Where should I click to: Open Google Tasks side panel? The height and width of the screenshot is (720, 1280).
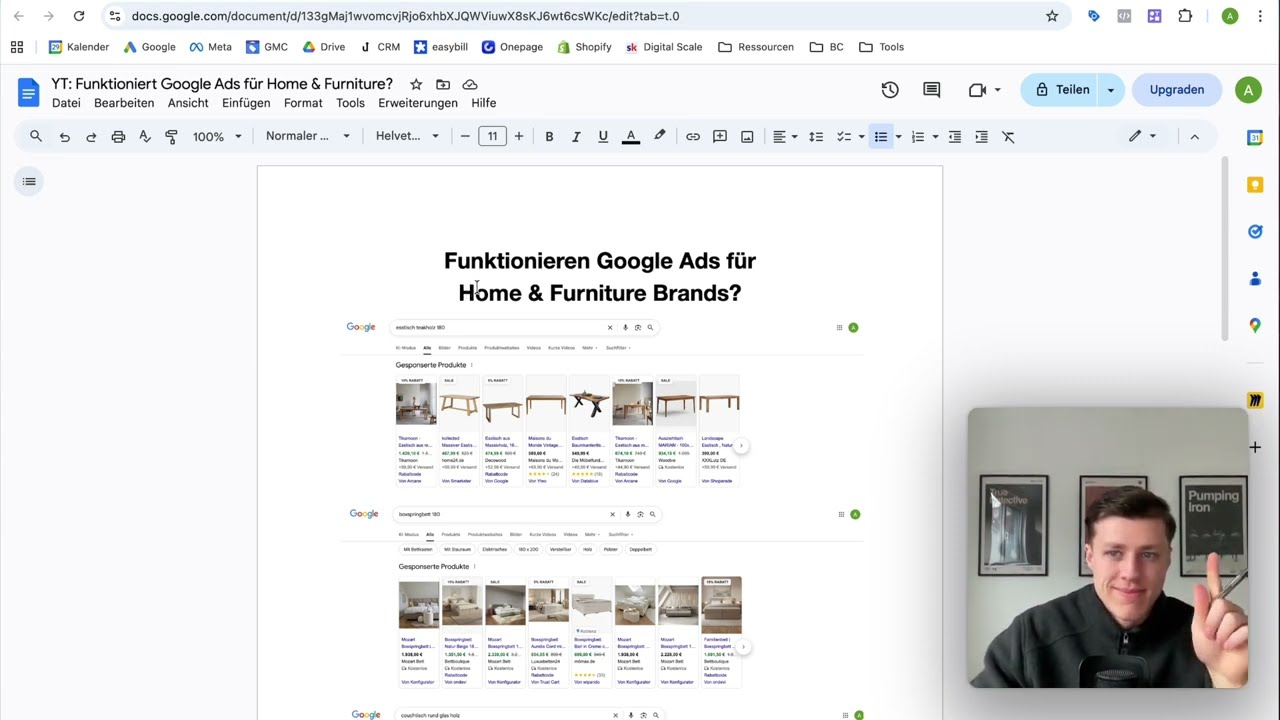click(x=1255, y=232)
